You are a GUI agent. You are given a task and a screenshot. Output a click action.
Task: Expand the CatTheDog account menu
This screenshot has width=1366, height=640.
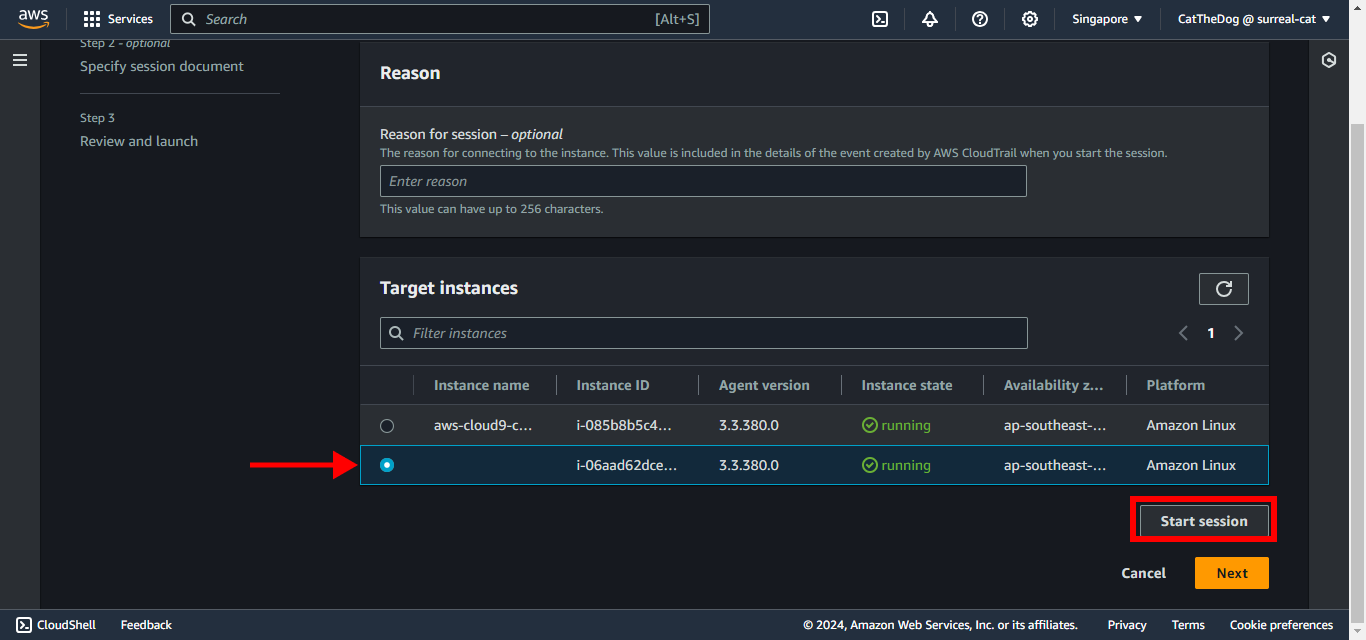point(1254,19)
